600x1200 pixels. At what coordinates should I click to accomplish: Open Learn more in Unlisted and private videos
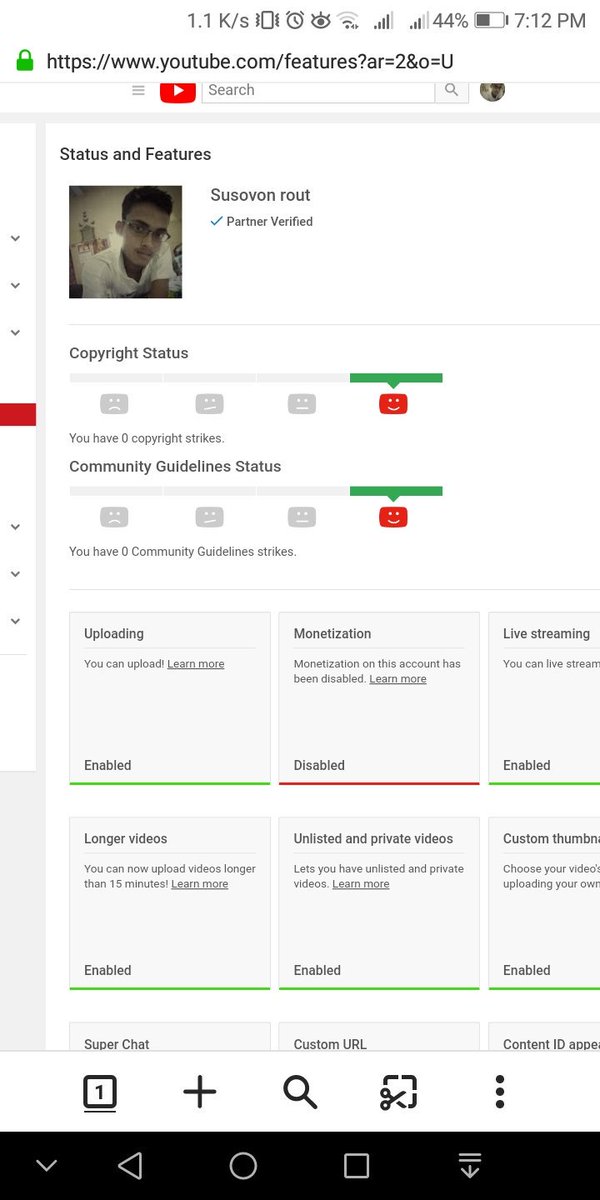click(x=361, y=884)
